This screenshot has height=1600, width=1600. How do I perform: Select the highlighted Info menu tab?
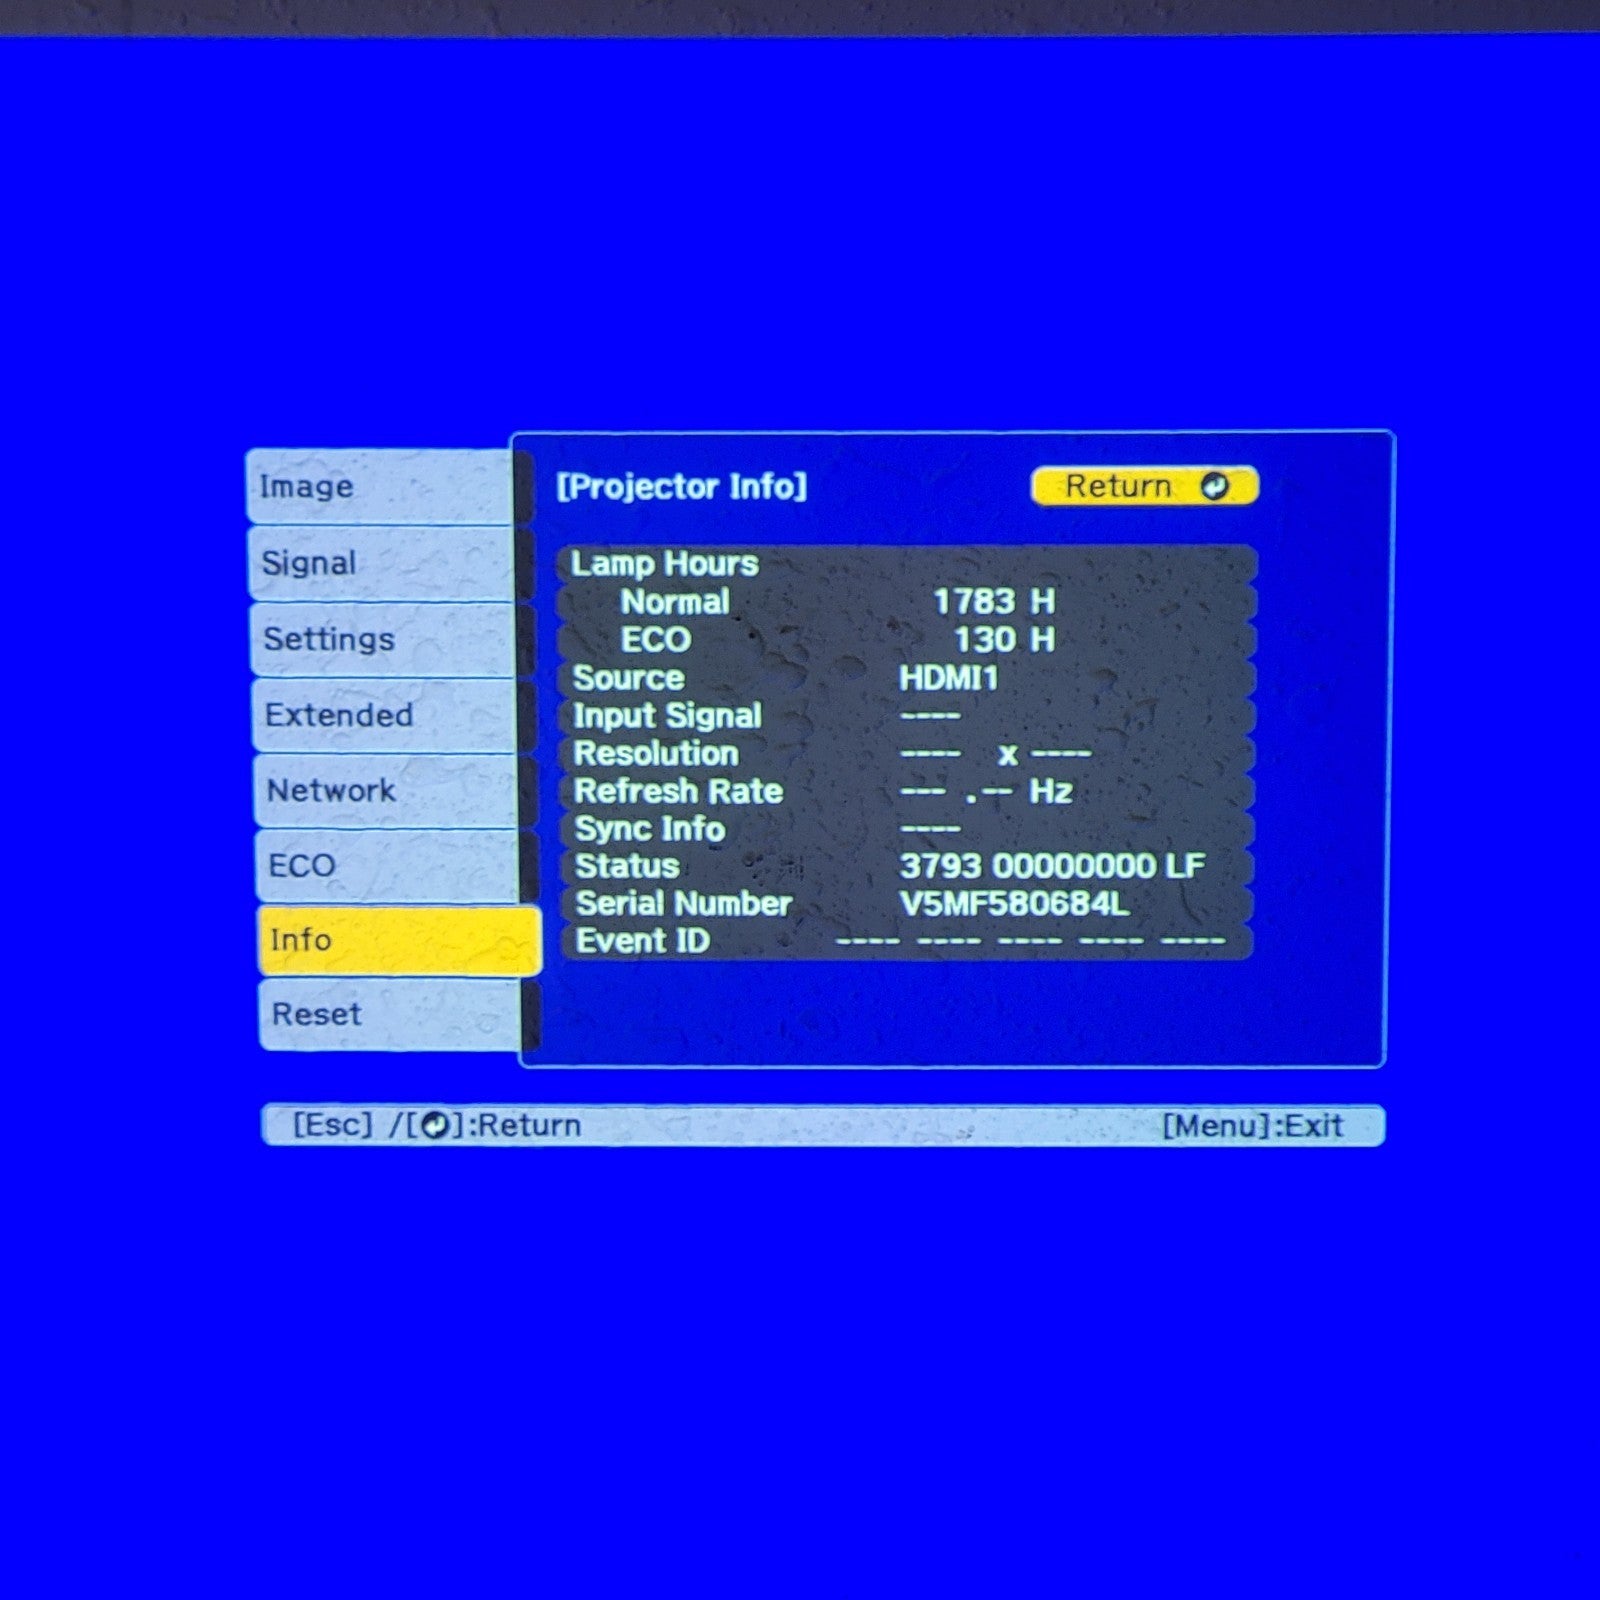(x=398, y=940)
